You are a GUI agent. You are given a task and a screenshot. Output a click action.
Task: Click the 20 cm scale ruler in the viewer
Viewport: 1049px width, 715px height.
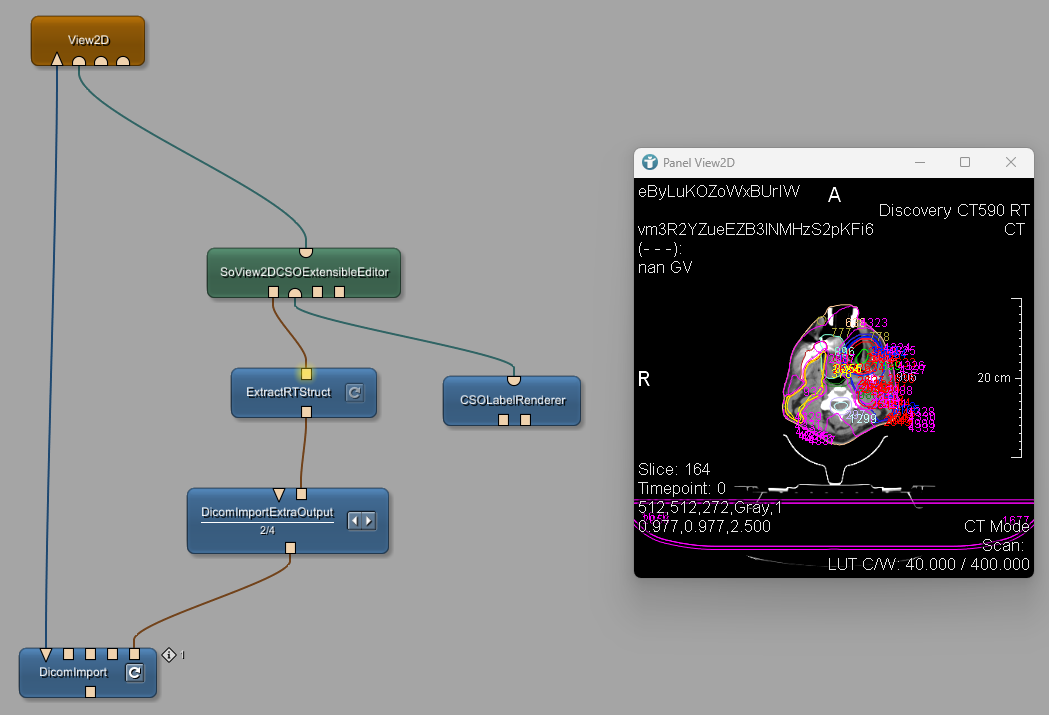pos(1017,377)
